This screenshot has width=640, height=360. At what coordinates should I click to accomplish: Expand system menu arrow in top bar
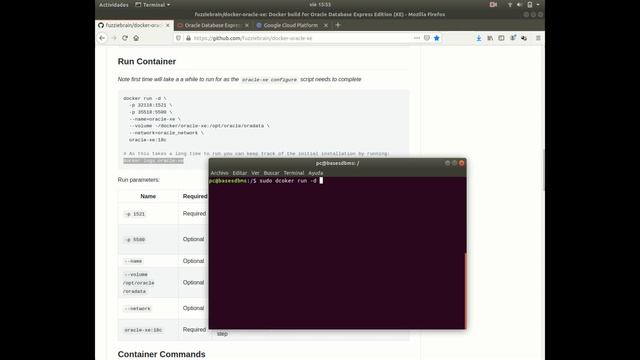tap(538, 5)
